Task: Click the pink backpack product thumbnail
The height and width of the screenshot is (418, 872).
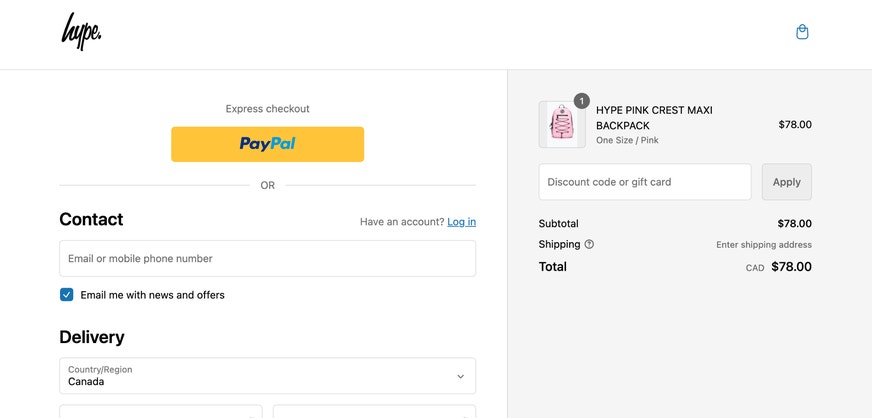Action: pos(562,125)
